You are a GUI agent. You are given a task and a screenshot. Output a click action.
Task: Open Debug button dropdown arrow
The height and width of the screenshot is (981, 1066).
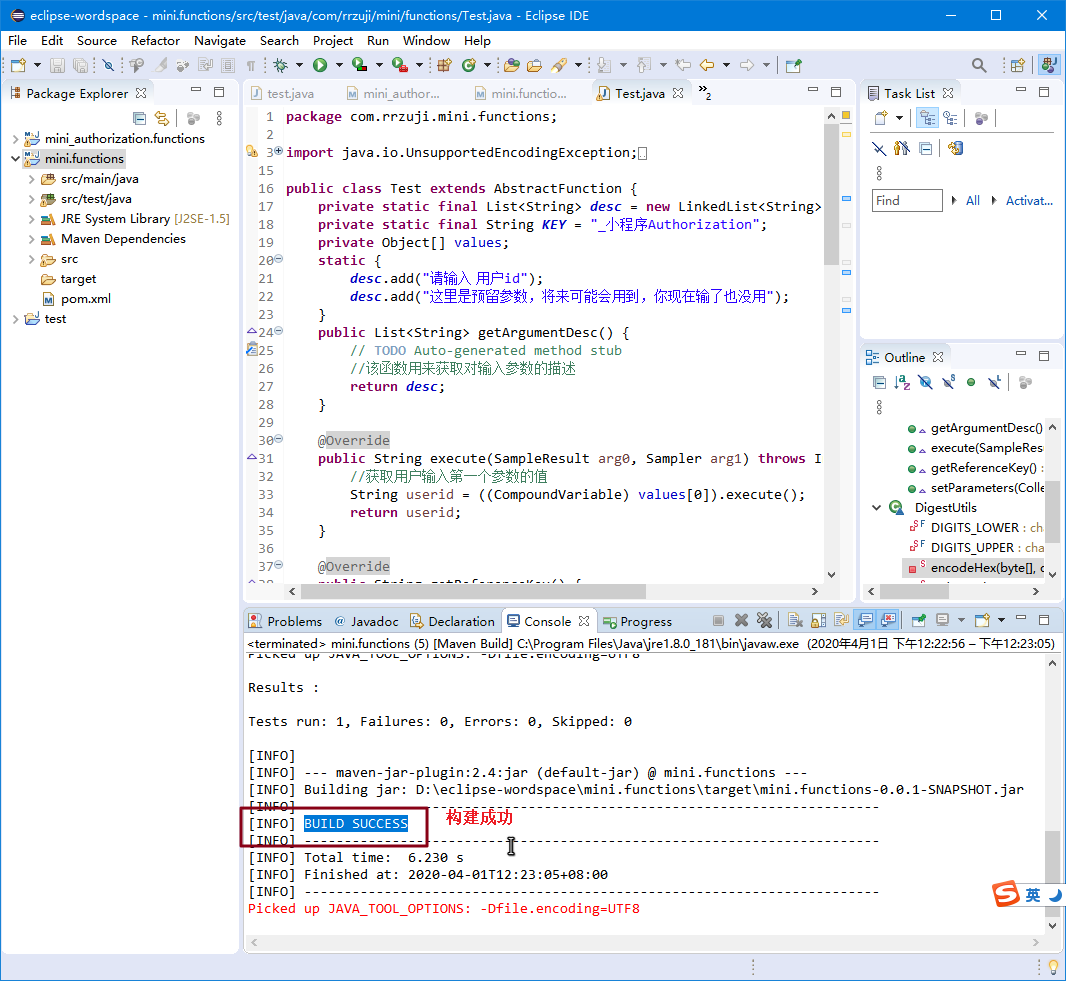[298, 65]
